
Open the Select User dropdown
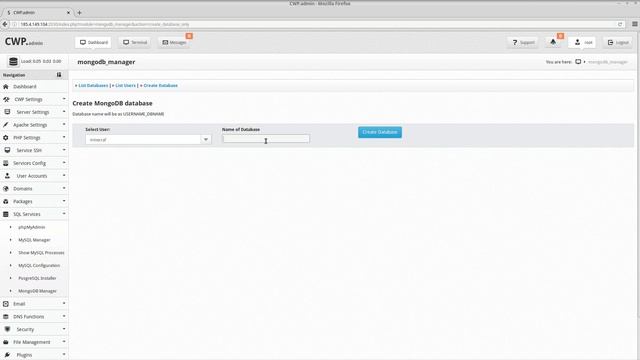coord(148,140)
